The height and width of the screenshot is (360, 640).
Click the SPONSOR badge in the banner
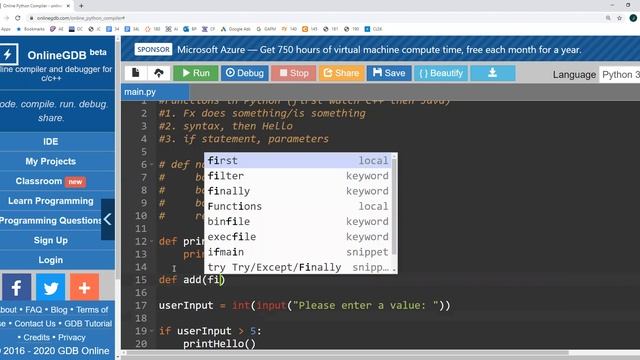[153, 49]
